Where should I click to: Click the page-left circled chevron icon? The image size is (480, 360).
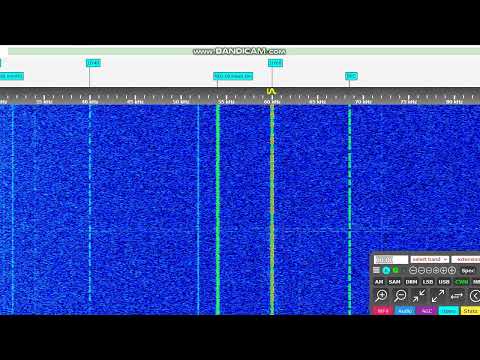click(475, 296)
